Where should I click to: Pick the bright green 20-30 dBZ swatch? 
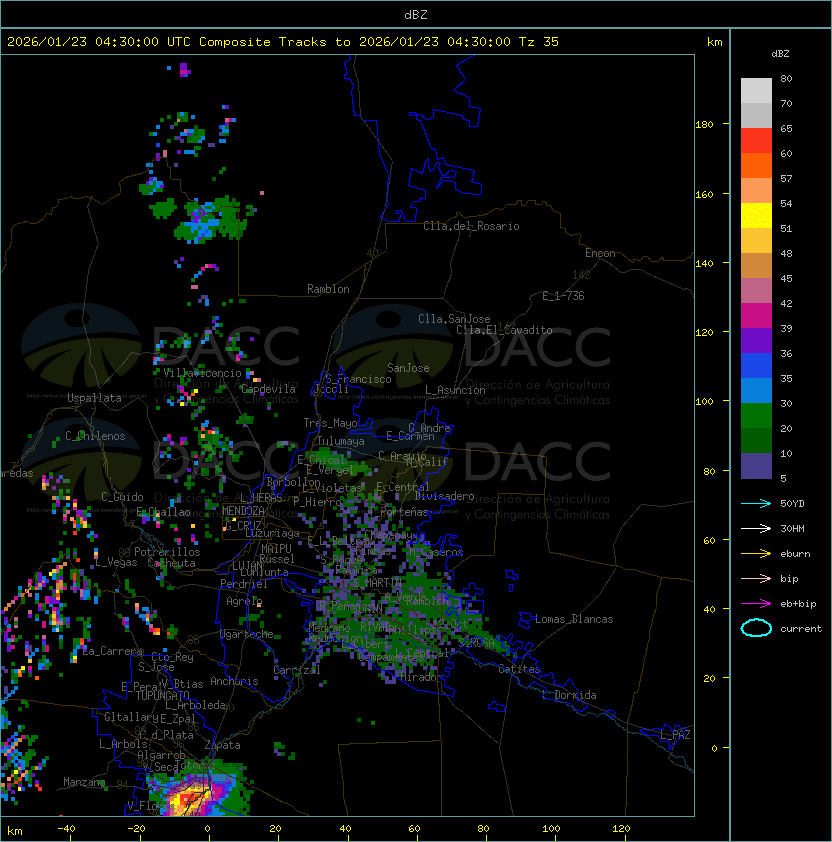click(x=756, y=416)
